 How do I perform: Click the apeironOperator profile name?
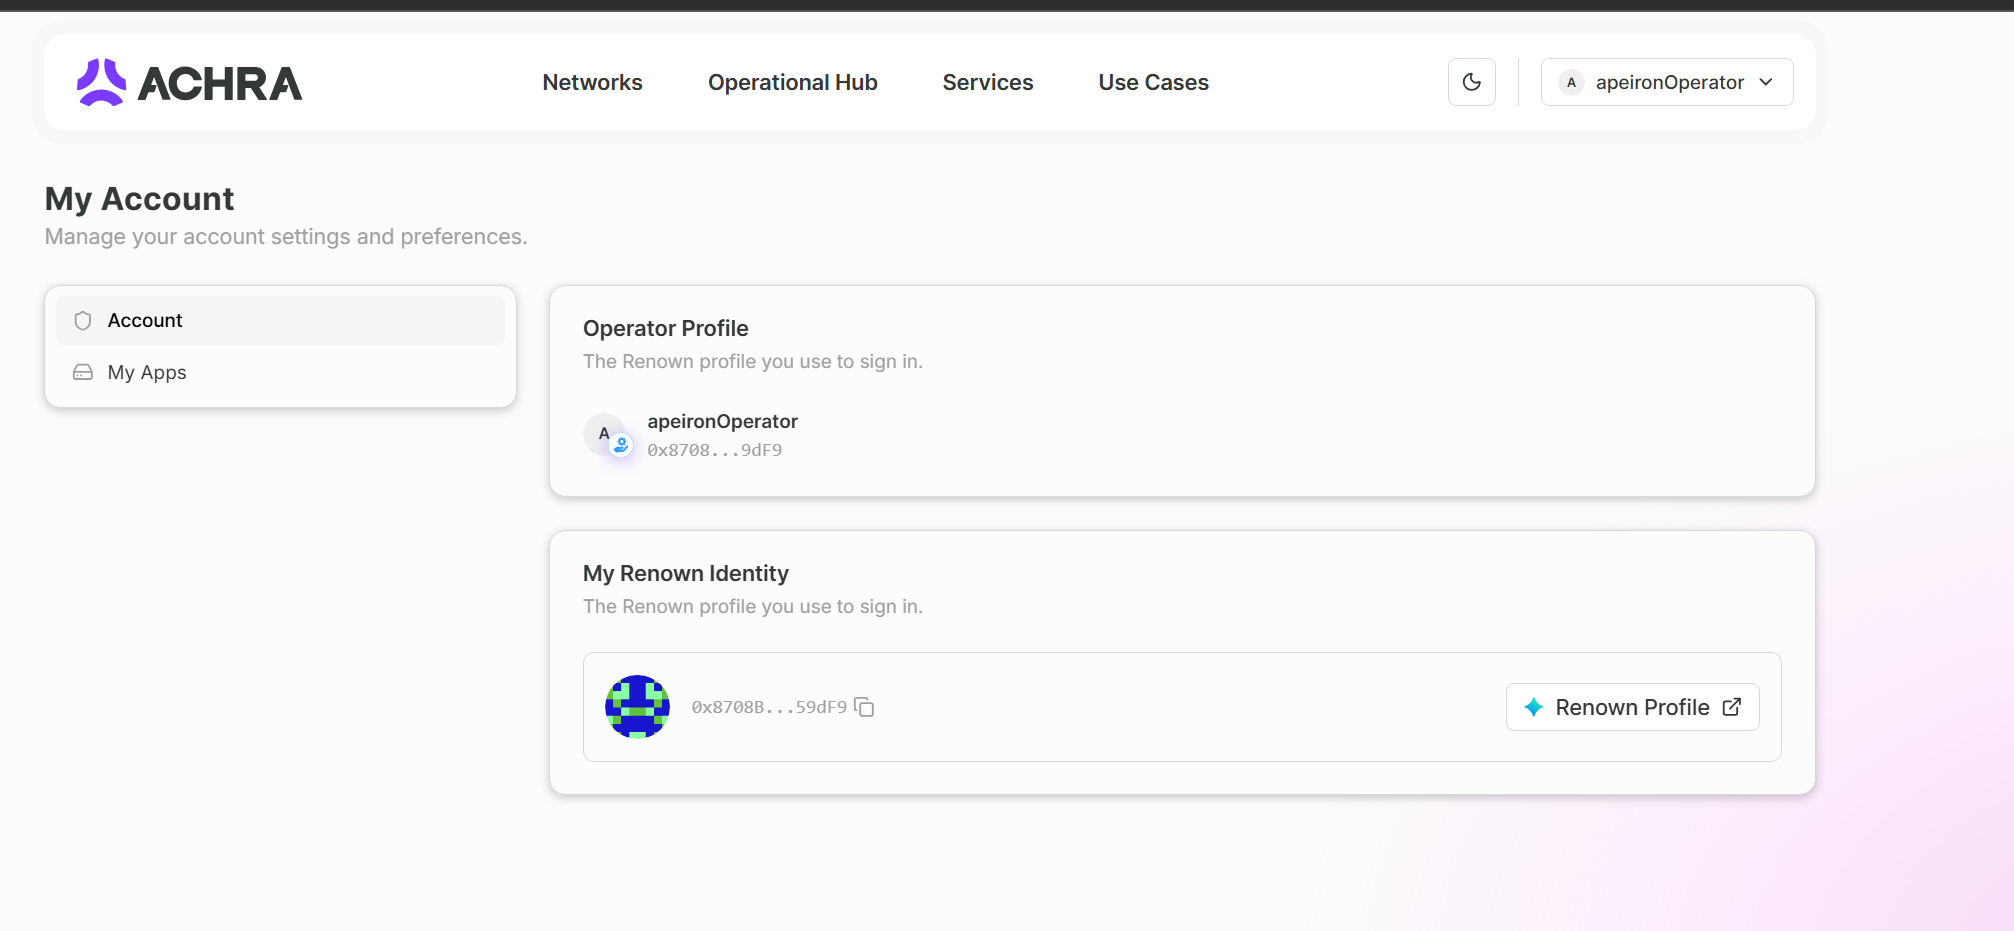722,421
